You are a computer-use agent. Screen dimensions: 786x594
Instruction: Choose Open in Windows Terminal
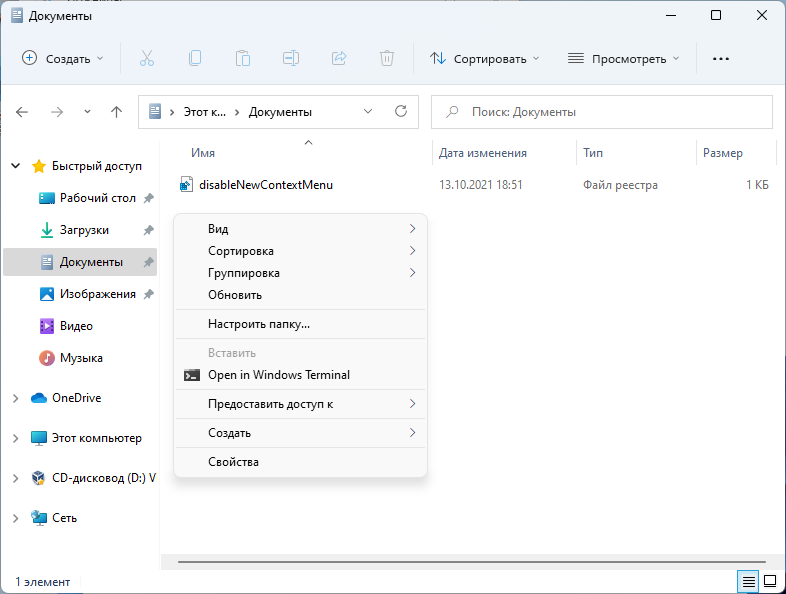[x=300, y=375]
